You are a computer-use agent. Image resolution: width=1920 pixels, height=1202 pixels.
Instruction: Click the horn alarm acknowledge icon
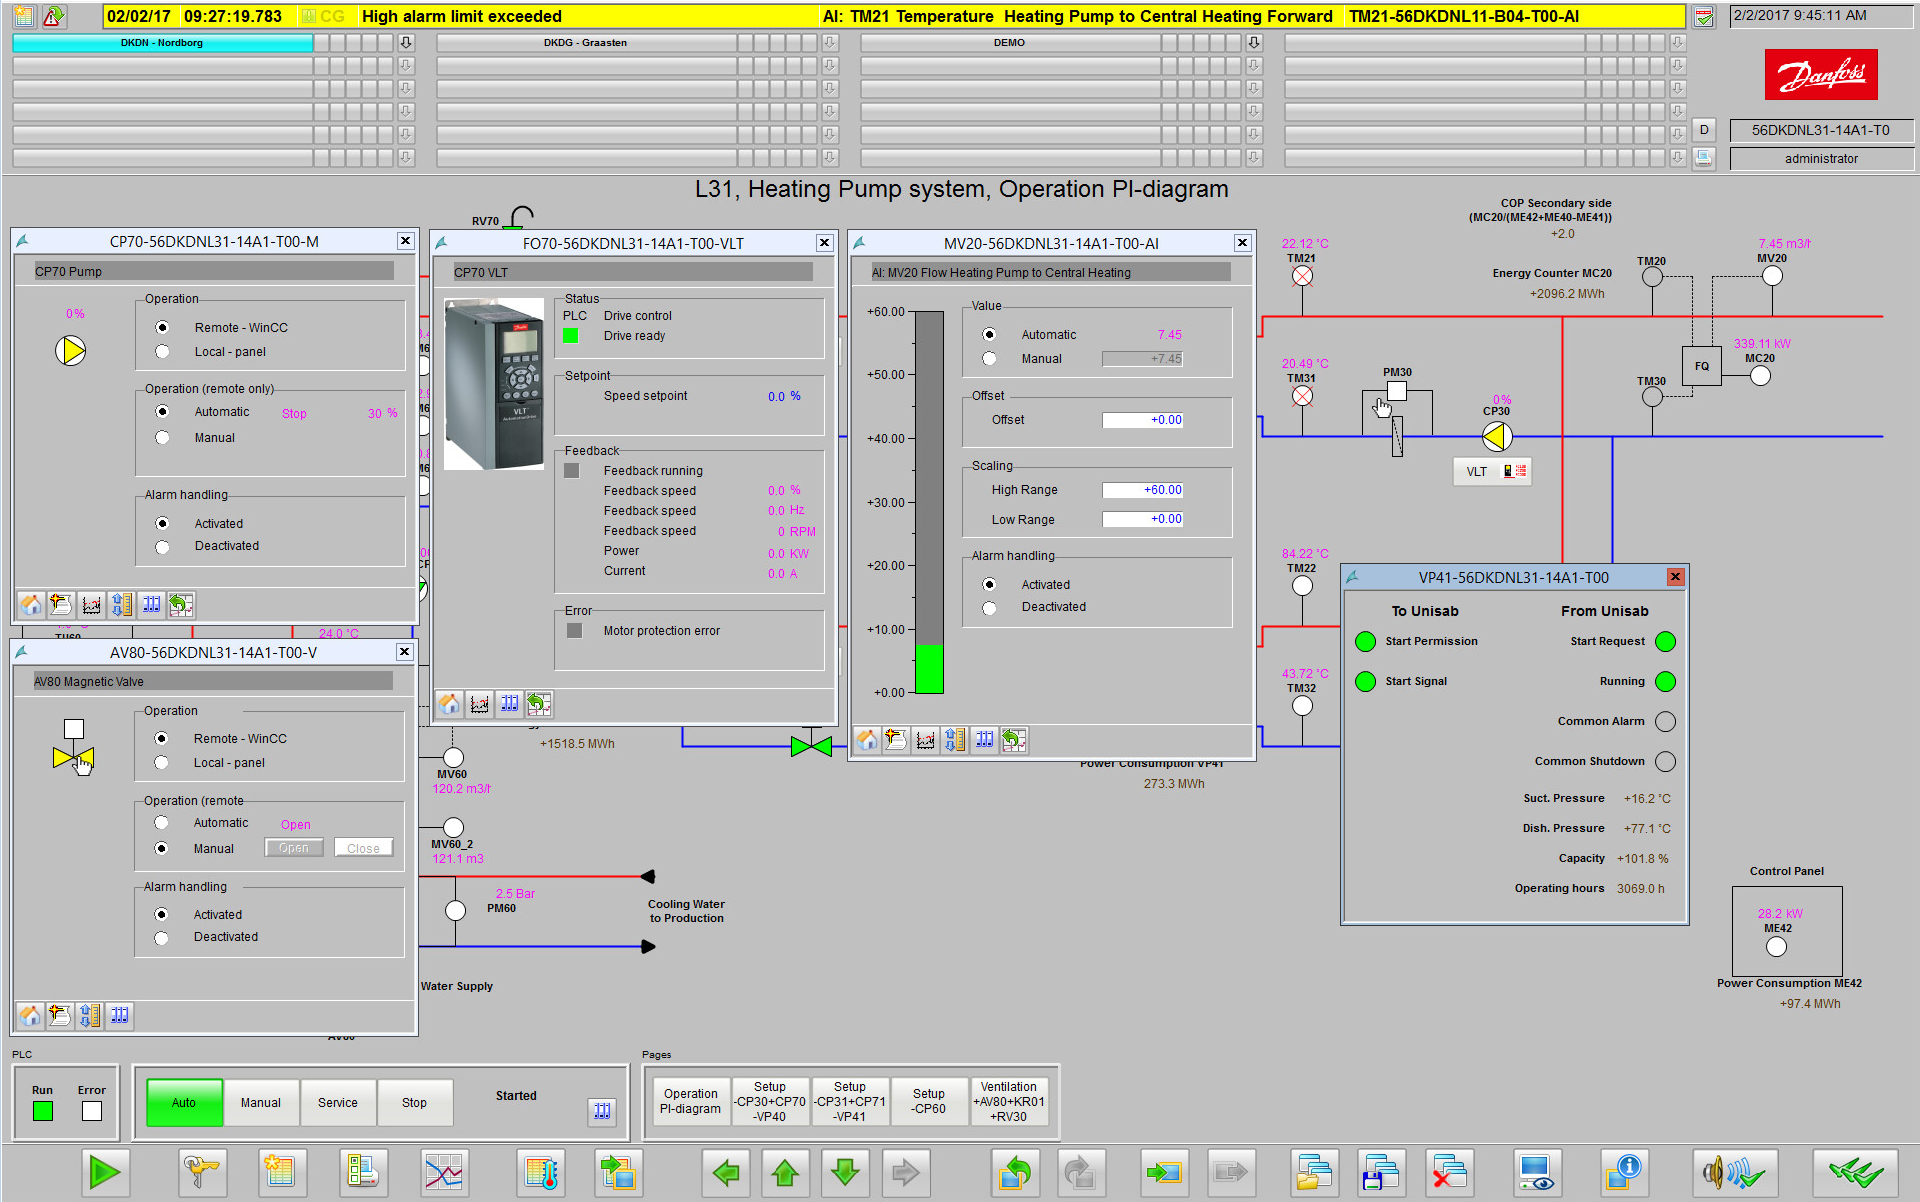pos(1734,1171)
